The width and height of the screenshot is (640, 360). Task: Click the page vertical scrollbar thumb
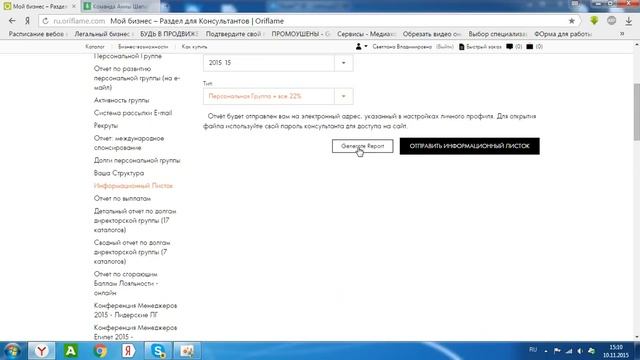[x=636, y=112]
